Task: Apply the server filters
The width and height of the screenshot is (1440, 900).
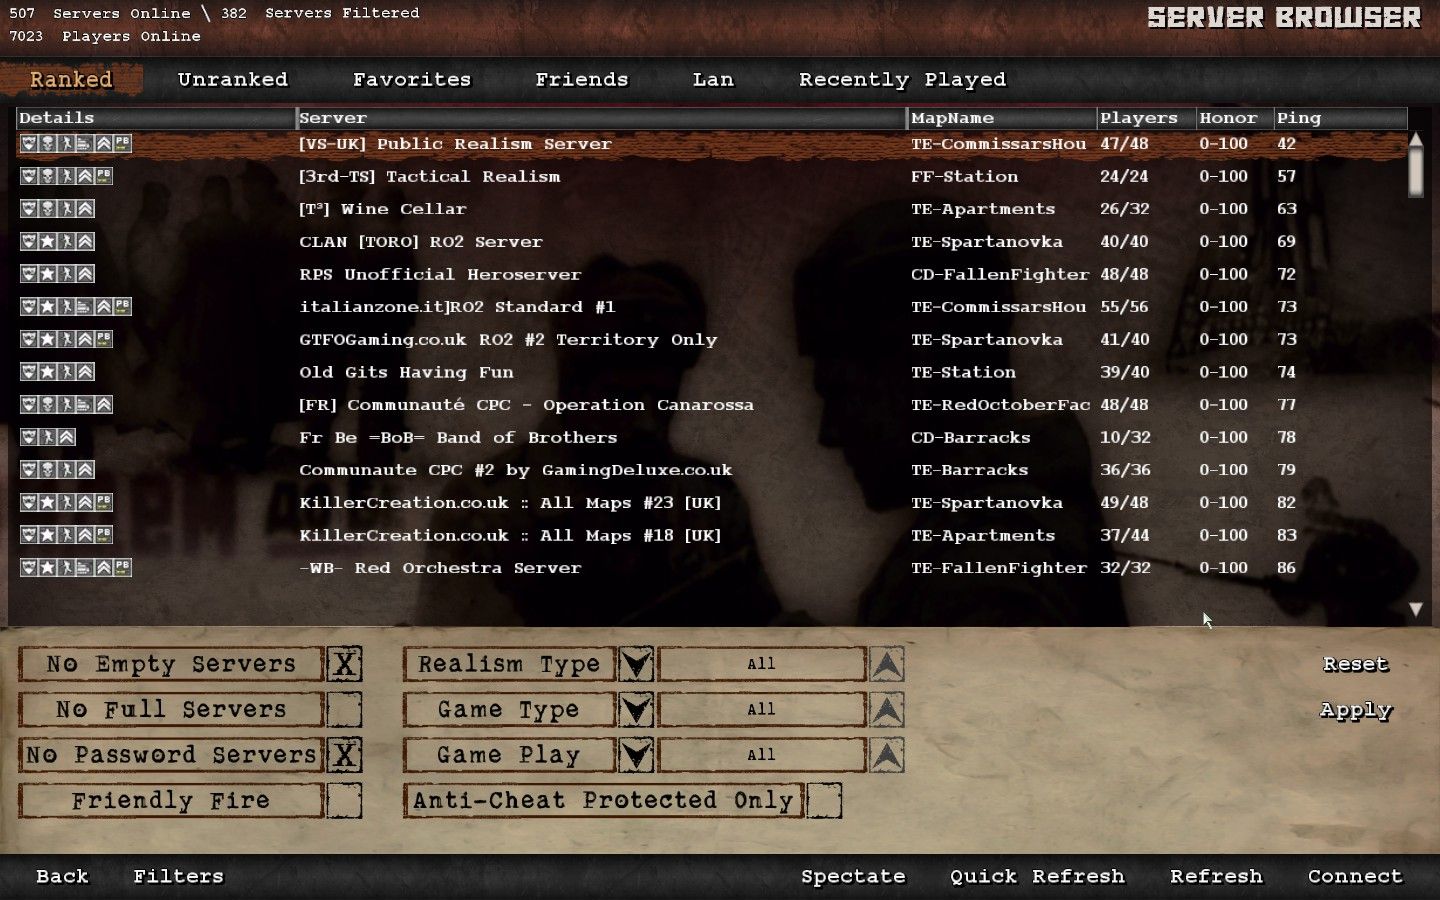Action: click(x=1356, y=710)
